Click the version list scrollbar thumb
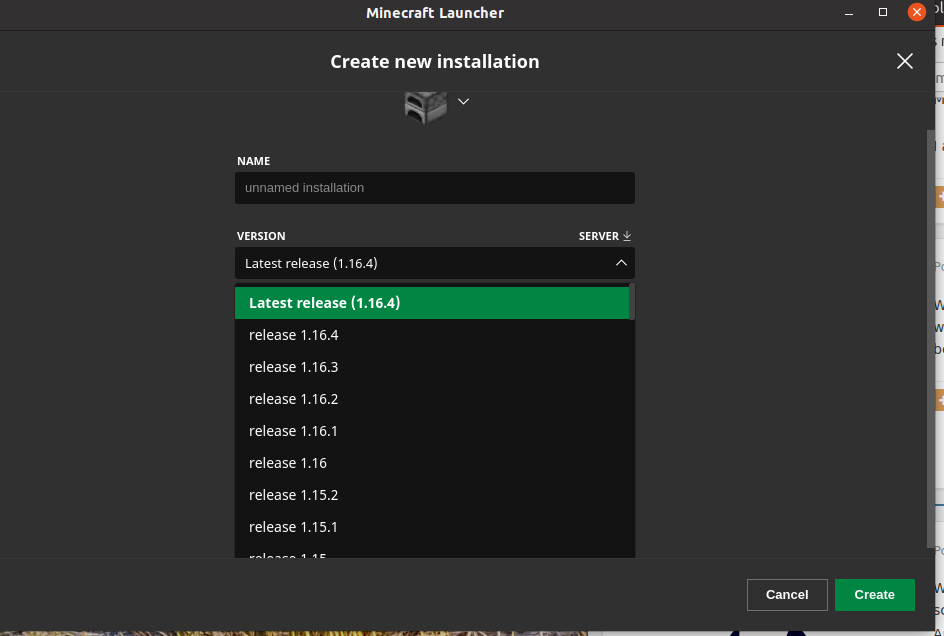Screen dimensions: 944x636 coord(632,301)
